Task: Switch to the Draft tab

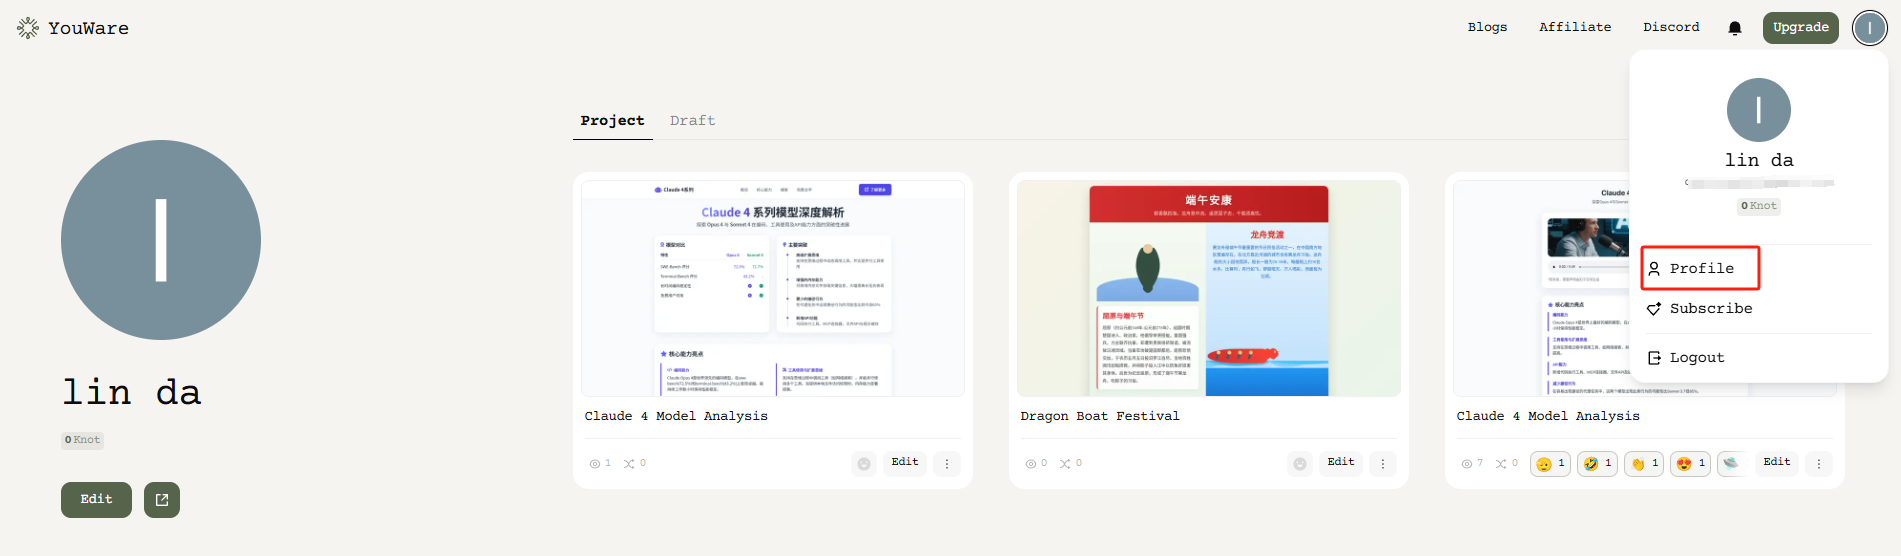Action: pos(692,121)
